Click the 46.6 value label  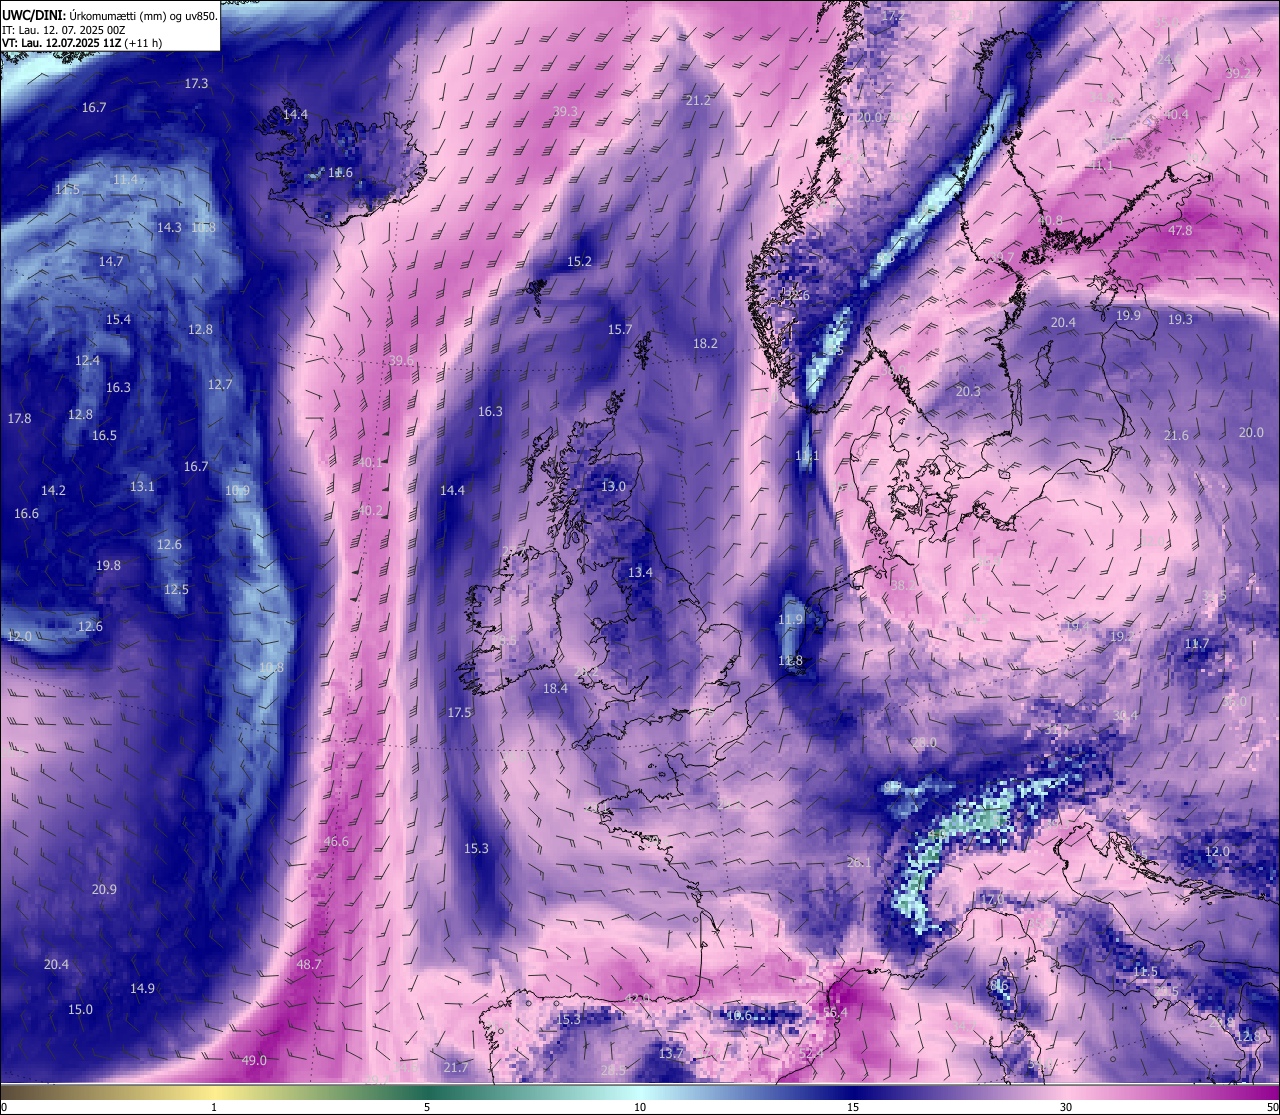[x=336, y=842]
